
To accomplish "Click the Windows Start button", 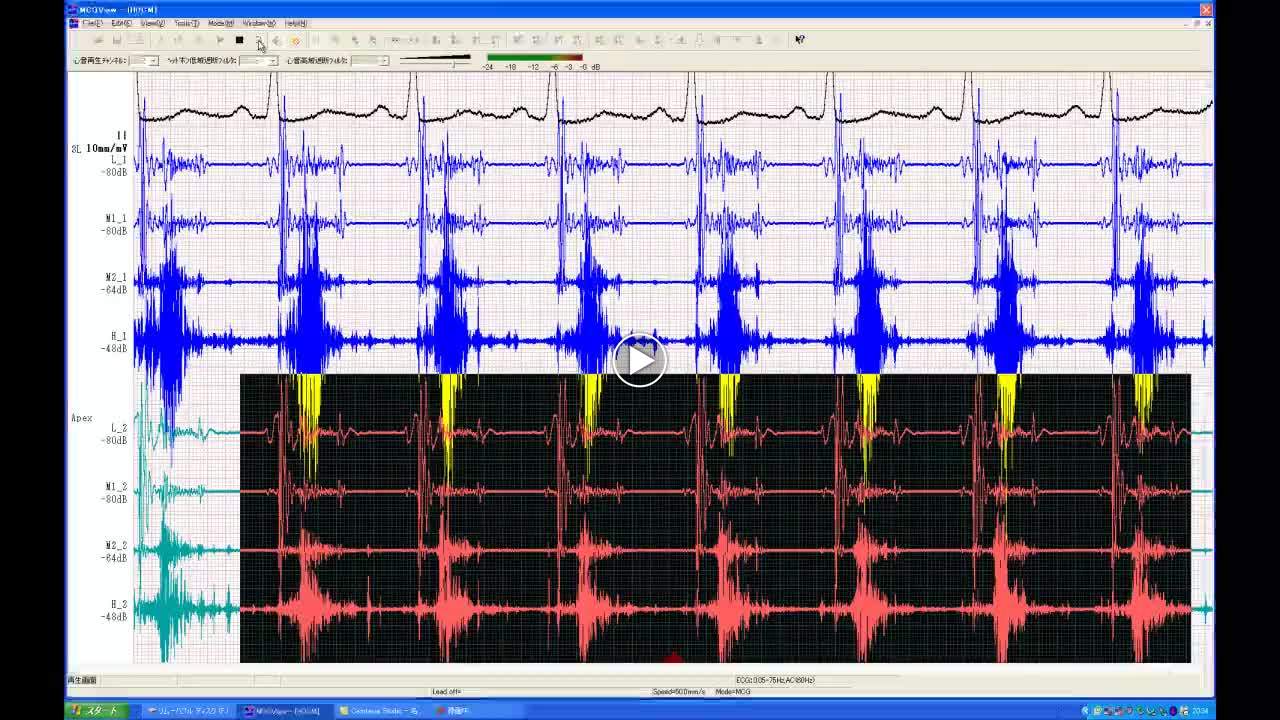I will click(94, 711).
